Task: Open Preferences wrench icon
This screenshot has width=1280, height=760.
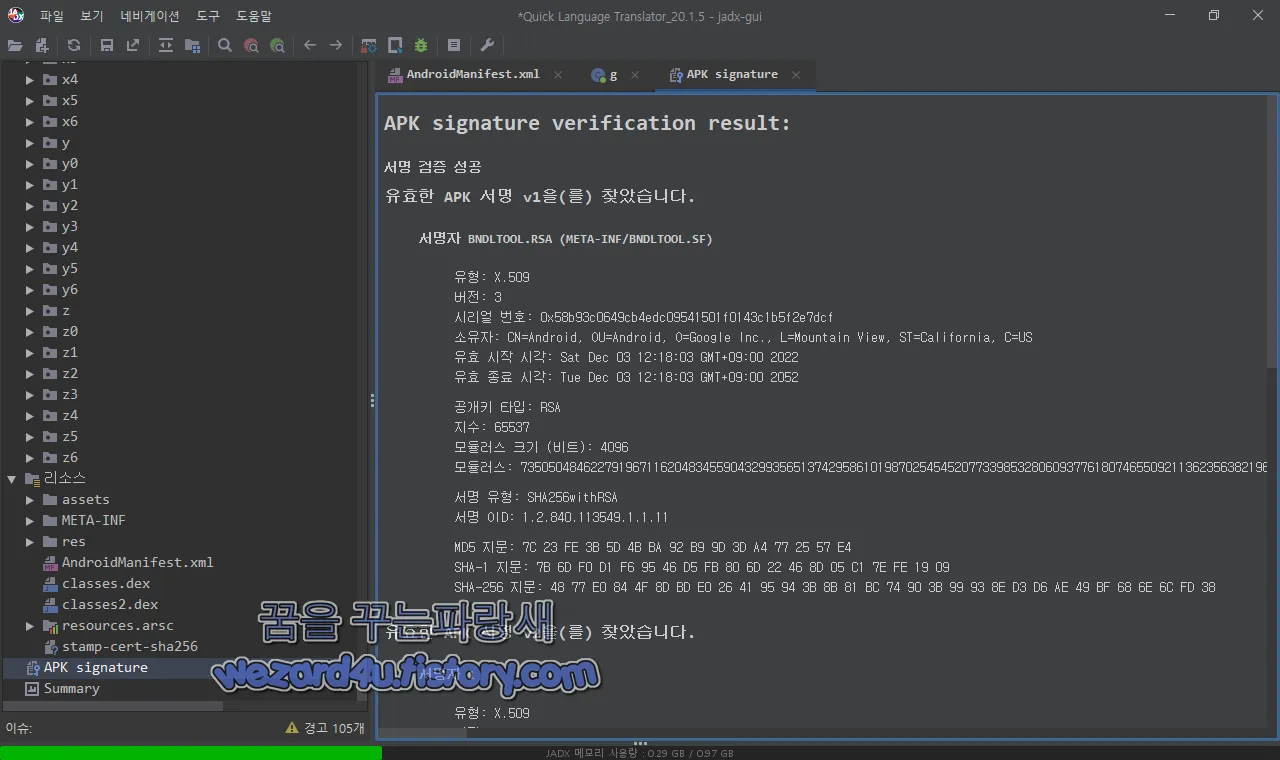Action: (x=487, y=45)
